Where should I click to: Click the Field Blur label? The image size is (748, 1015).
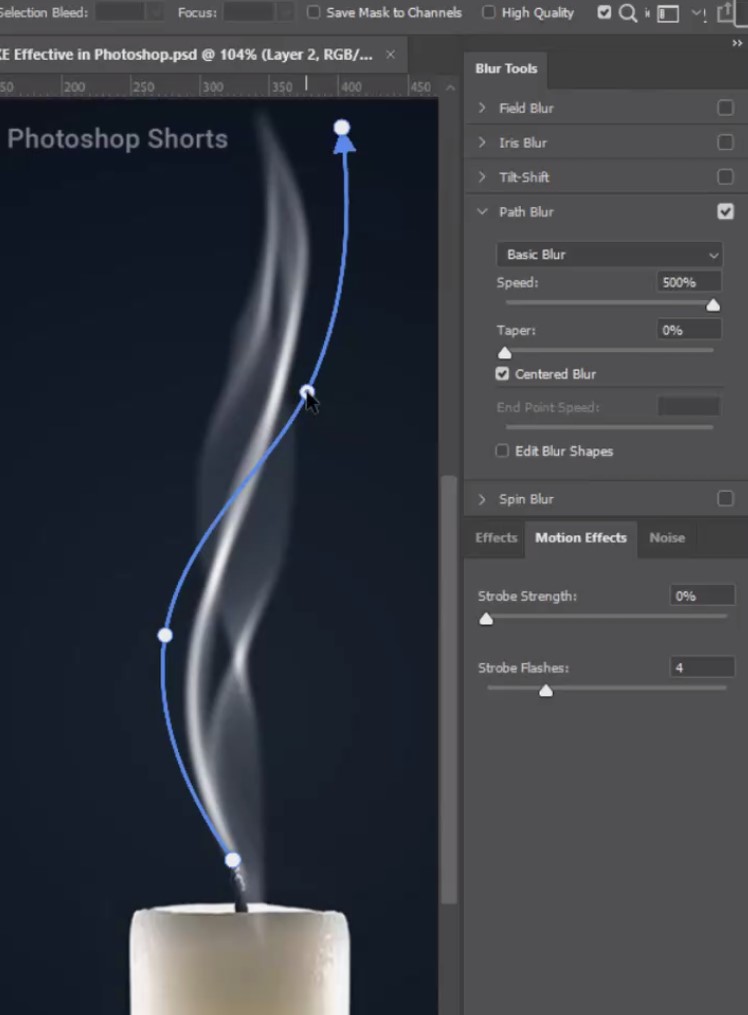coord(526,108)
